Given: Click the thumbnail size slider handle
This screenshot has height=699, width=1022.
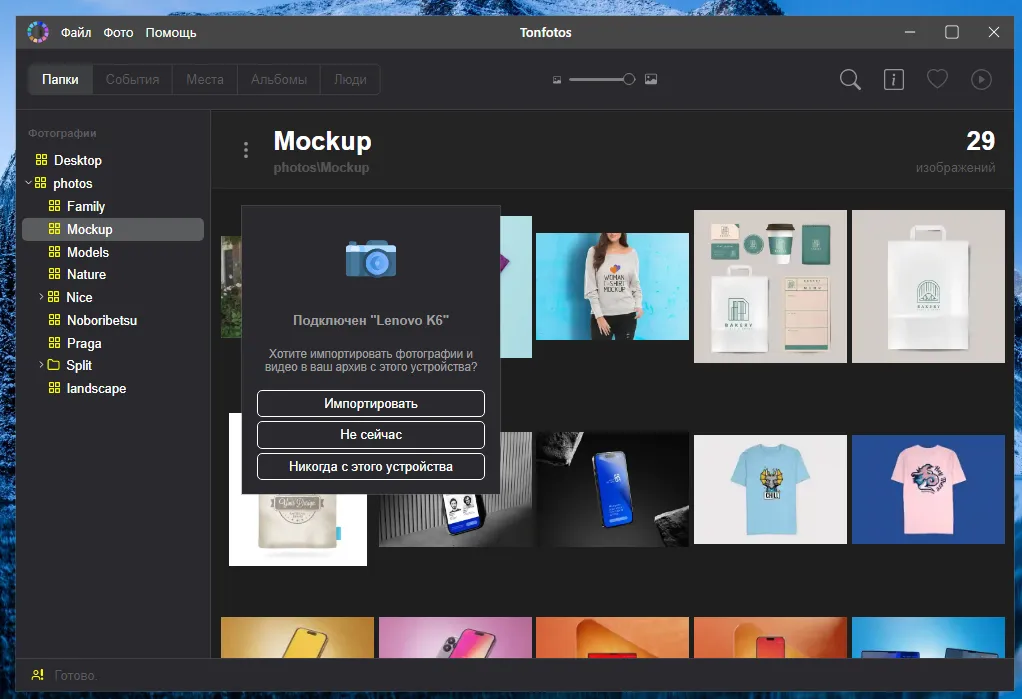Looking at the screenshot, I should [x=629, y=80].
